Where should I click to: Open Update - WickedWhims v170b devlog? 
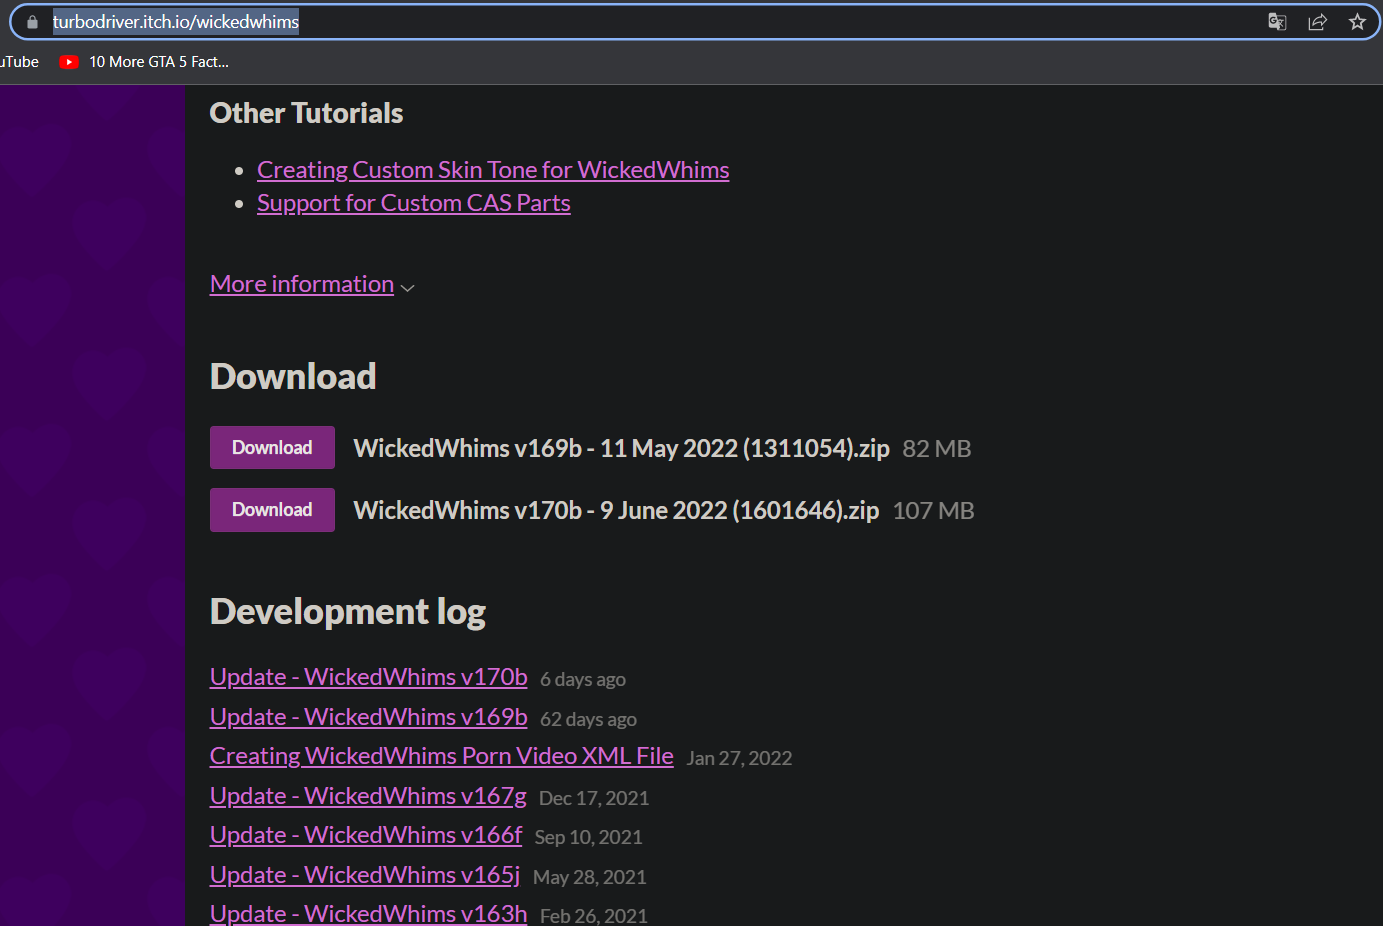pos(368,677)
